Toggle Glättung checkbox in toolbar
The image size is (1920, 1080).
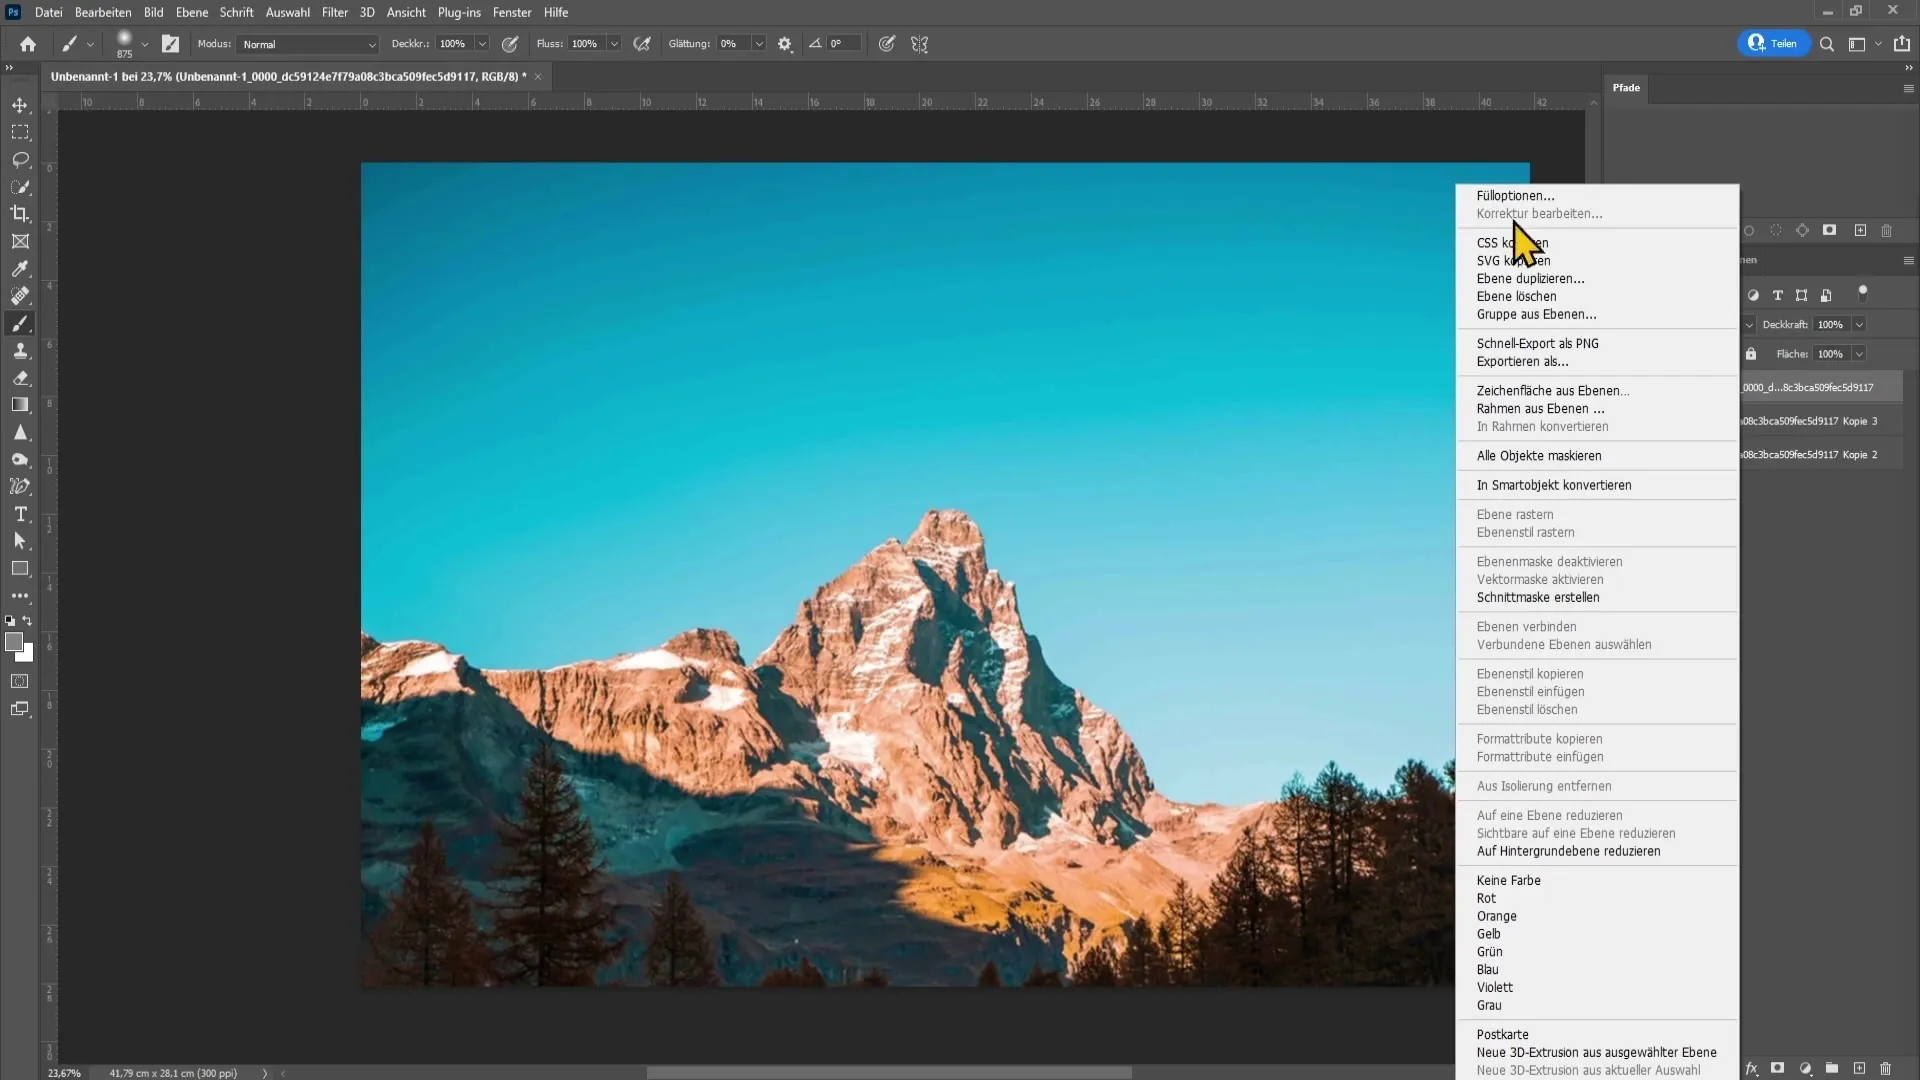coord(690,44)
